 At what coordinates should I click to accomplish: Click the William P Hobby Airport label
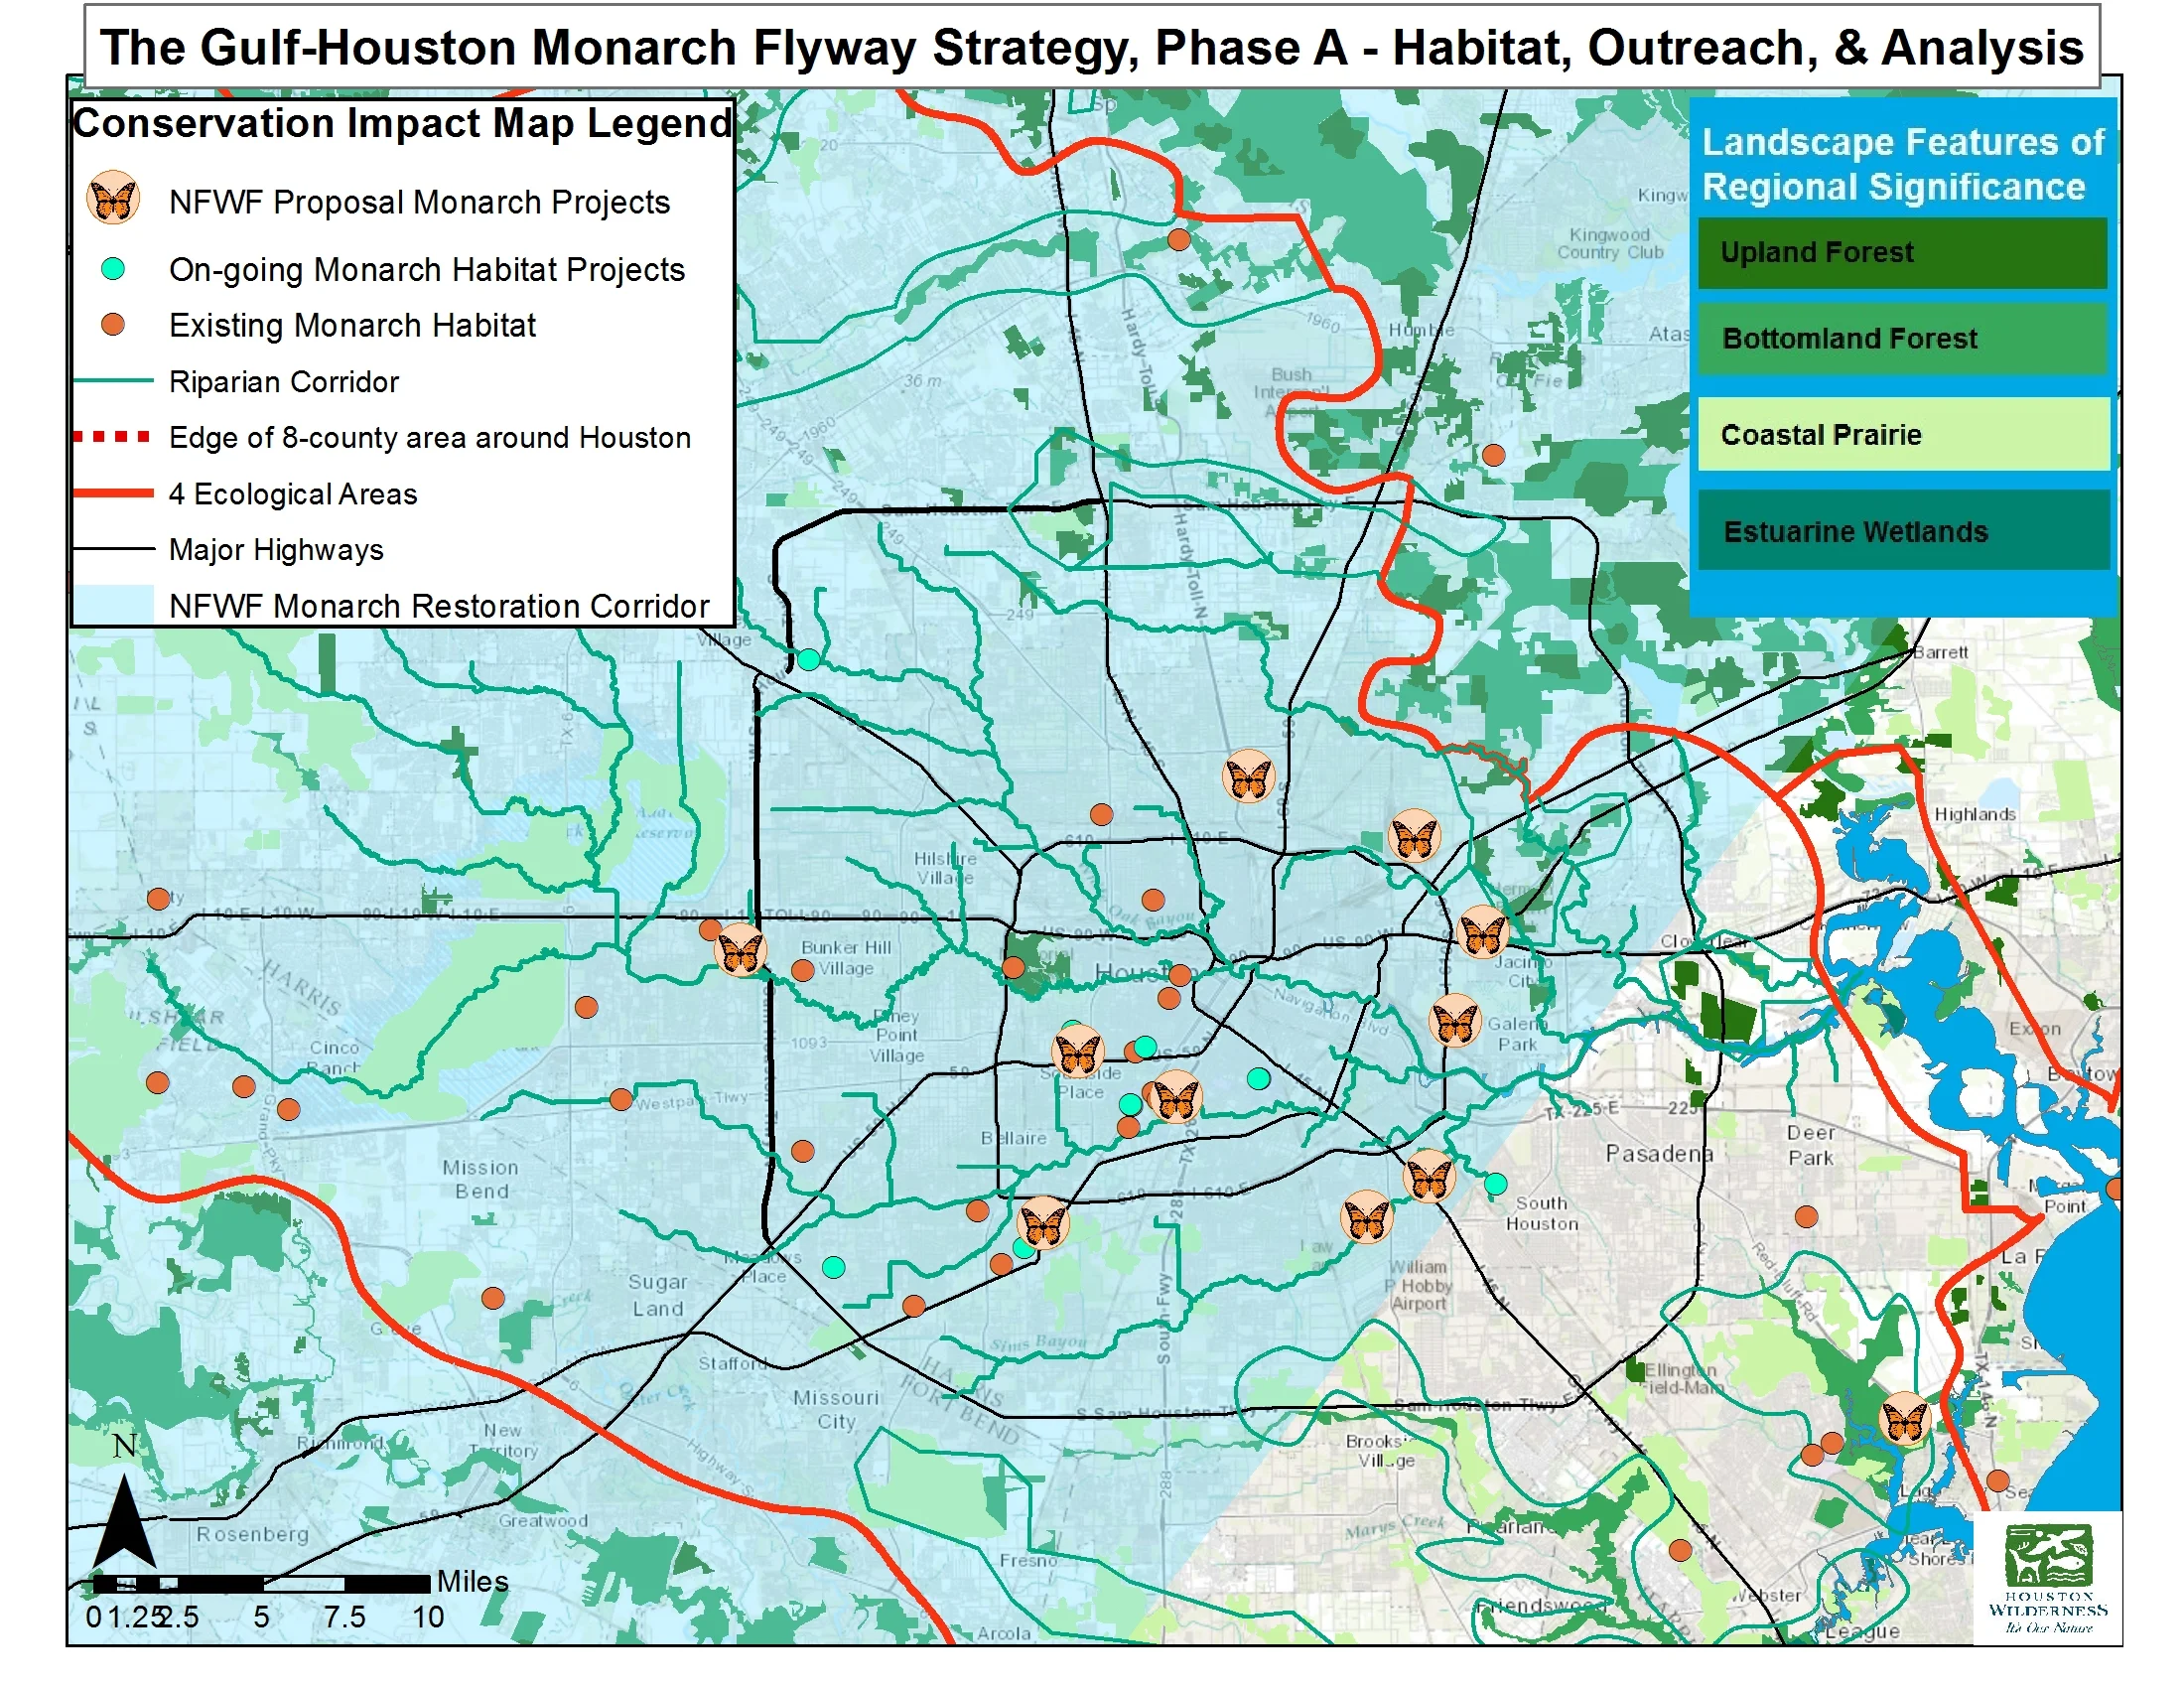(x=1418, y=1285)
